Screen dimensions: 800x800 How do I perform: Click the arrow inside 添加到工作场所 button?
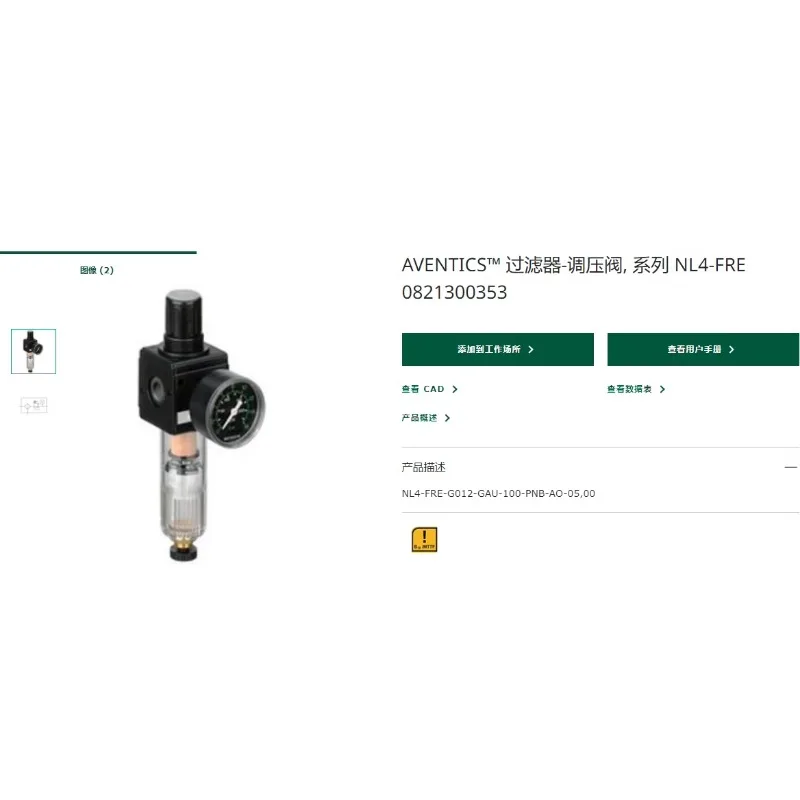(x=531, y=349)
